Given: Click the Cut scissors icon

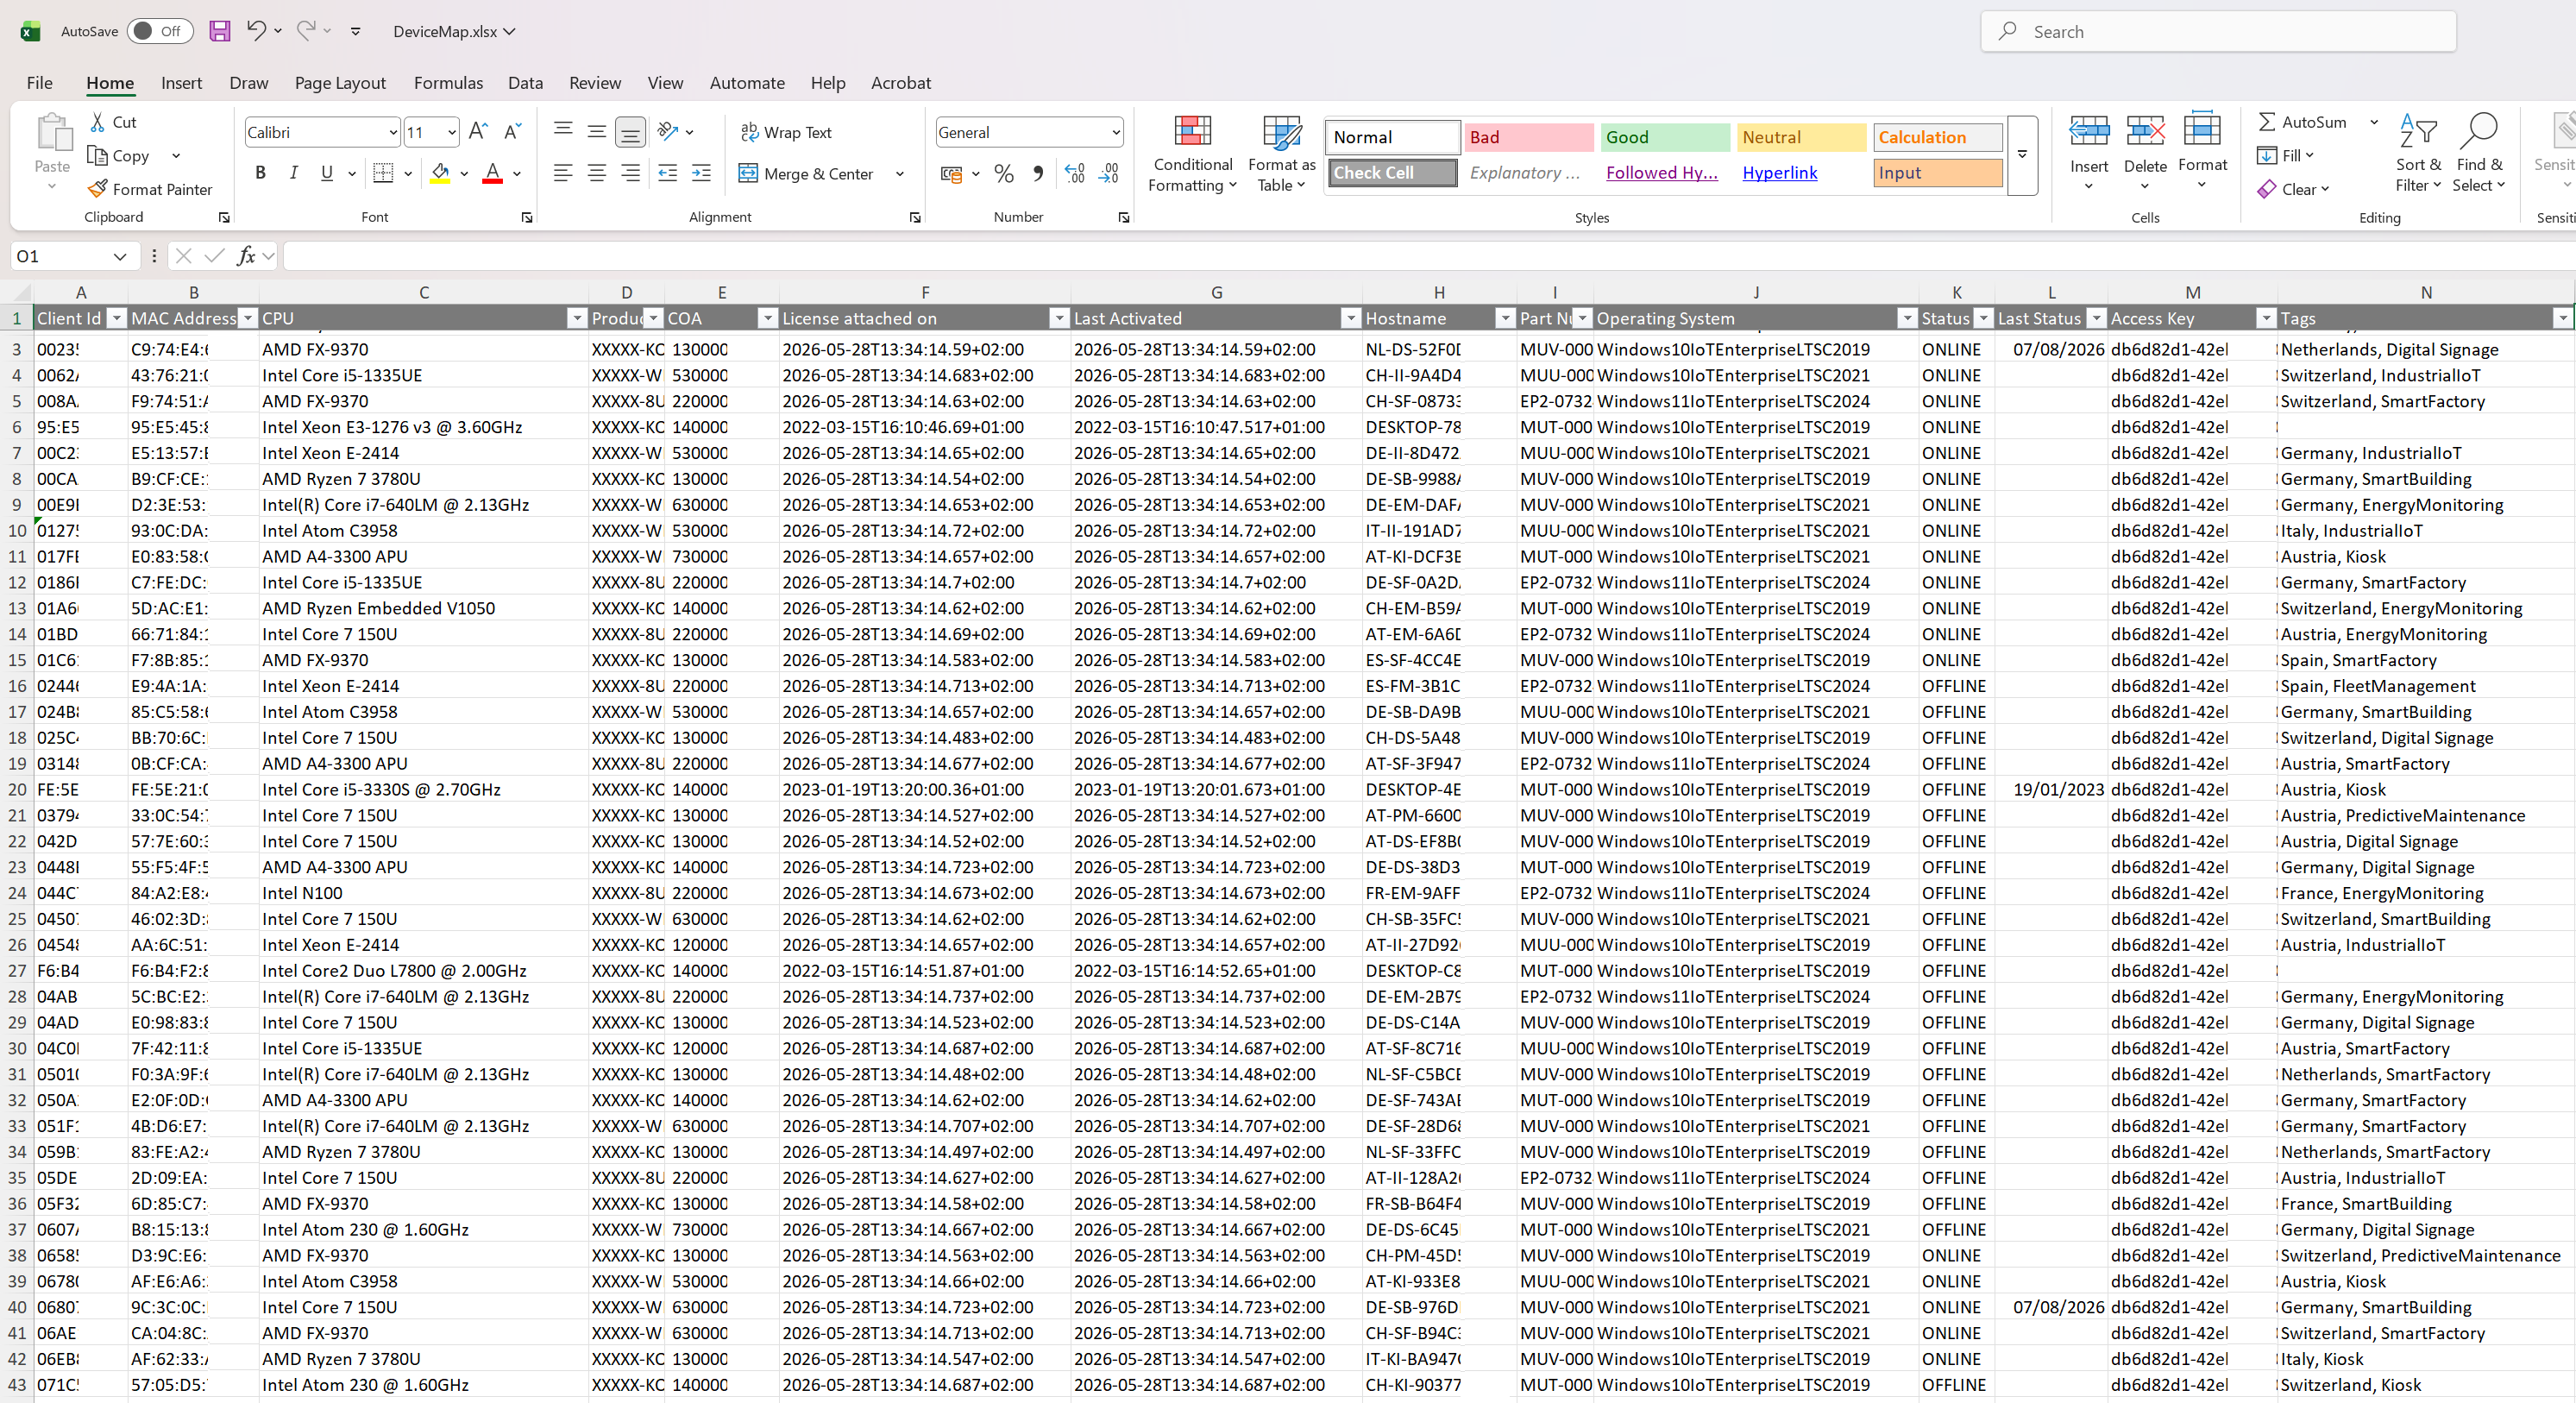Looking at the screenshot, I should (97, 122).
